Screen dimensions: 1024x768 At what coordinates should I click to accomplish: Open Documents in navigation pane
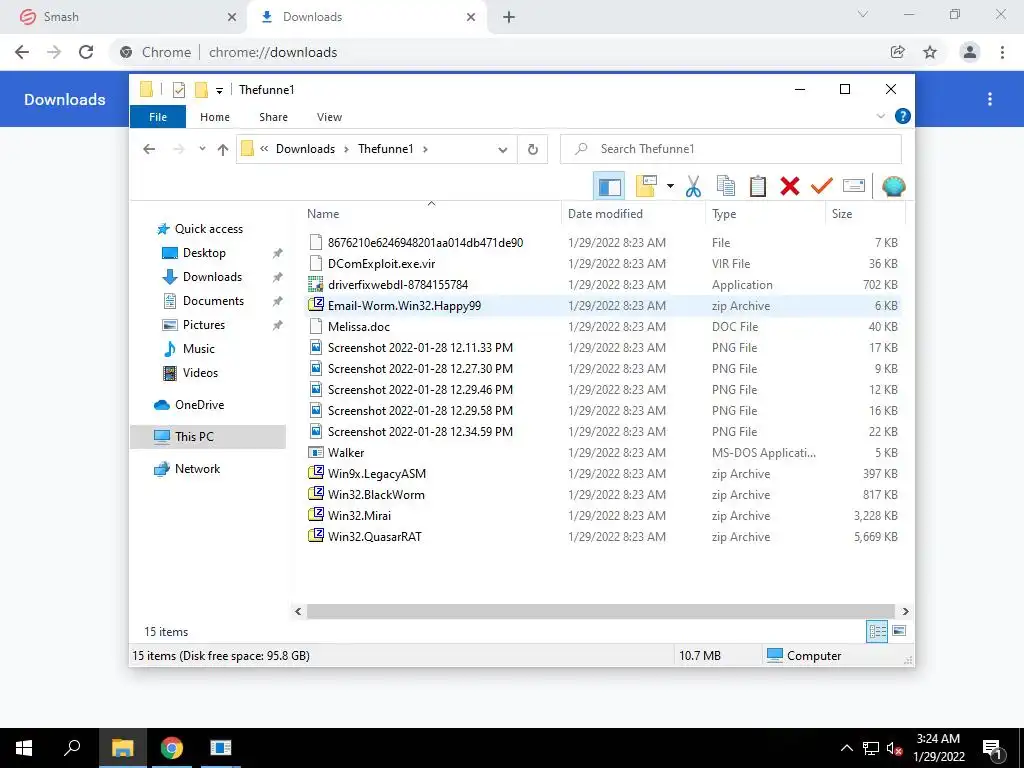213,300
